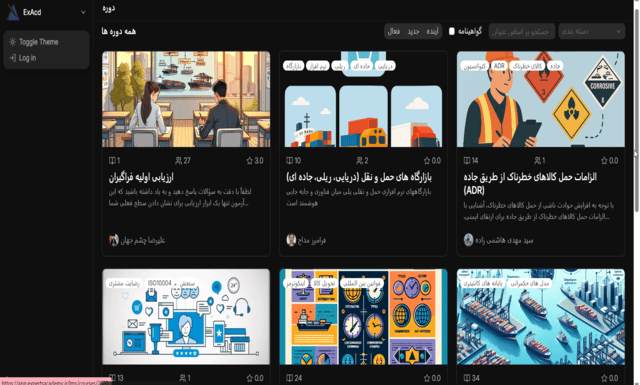Click the vertical page scrollbar

[x=636, y=110]
